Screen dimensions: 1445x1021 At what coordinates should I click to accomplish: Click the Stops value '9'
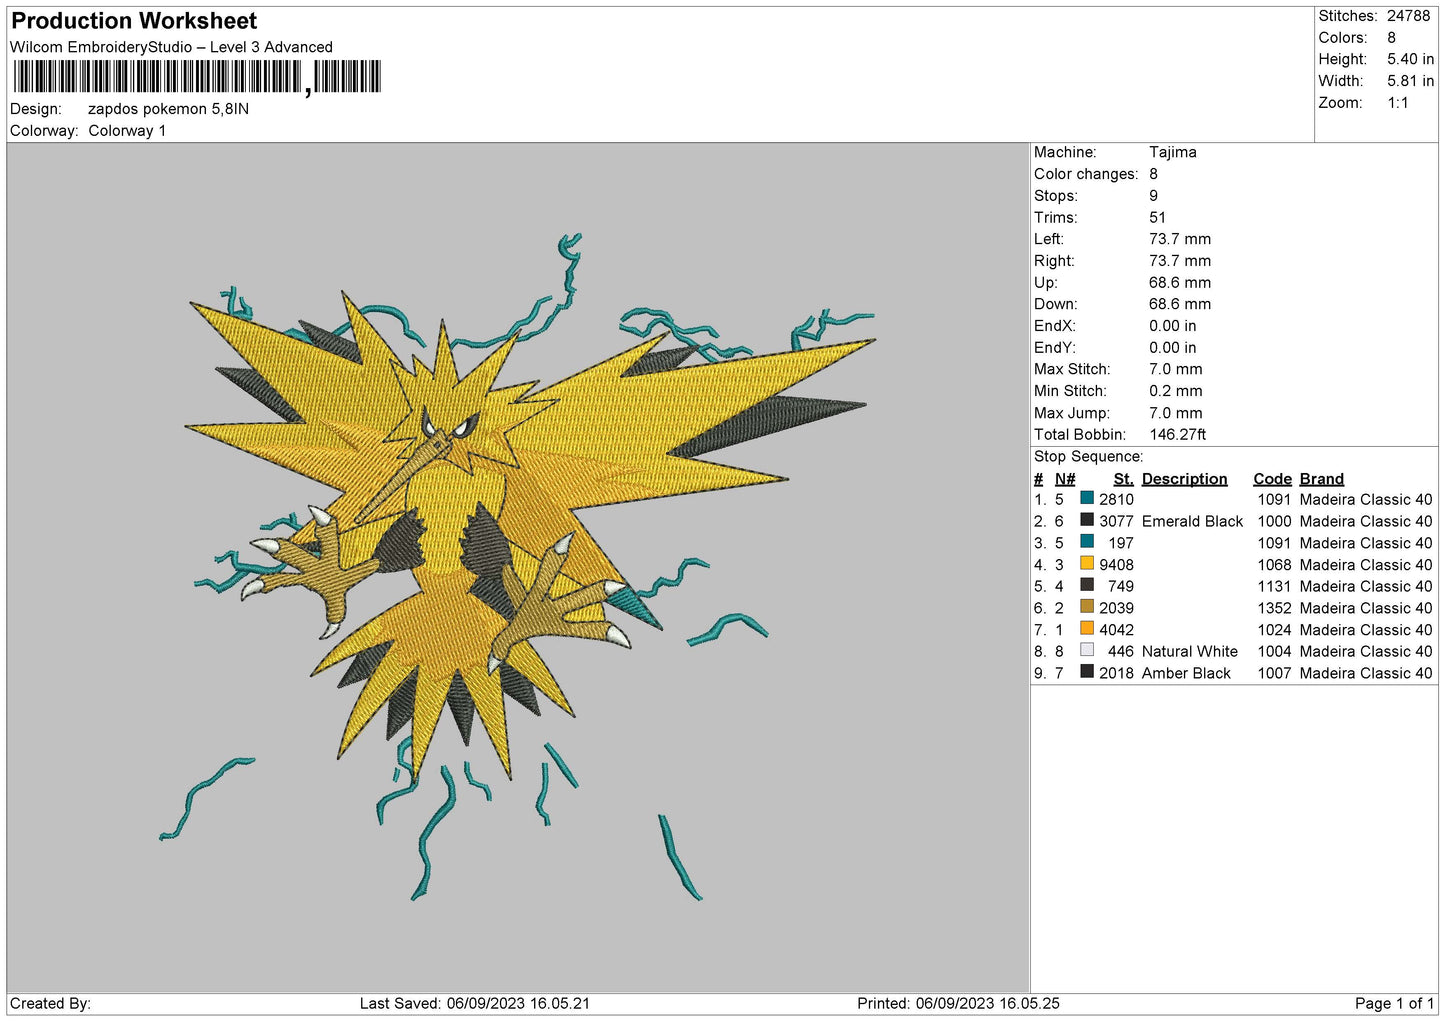pos(1153,196)
